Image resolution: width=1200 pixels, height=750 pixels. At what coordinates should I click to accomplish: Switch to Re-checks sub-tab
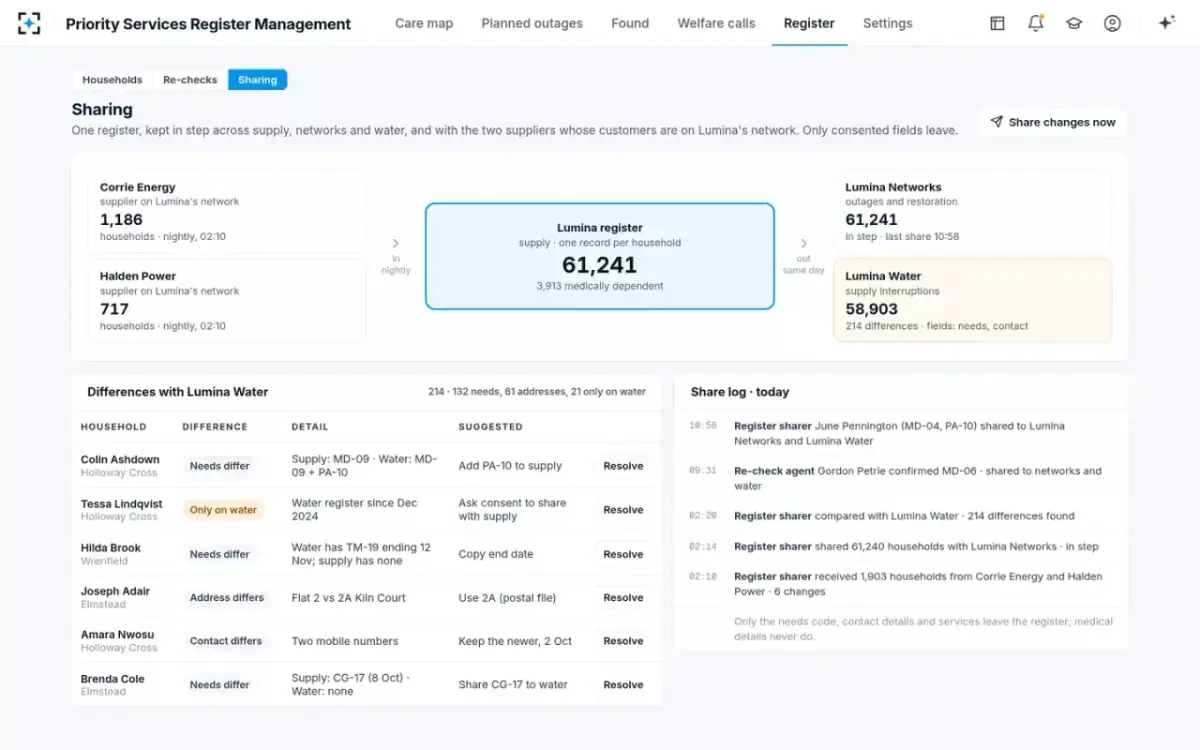tap(190, 80)
